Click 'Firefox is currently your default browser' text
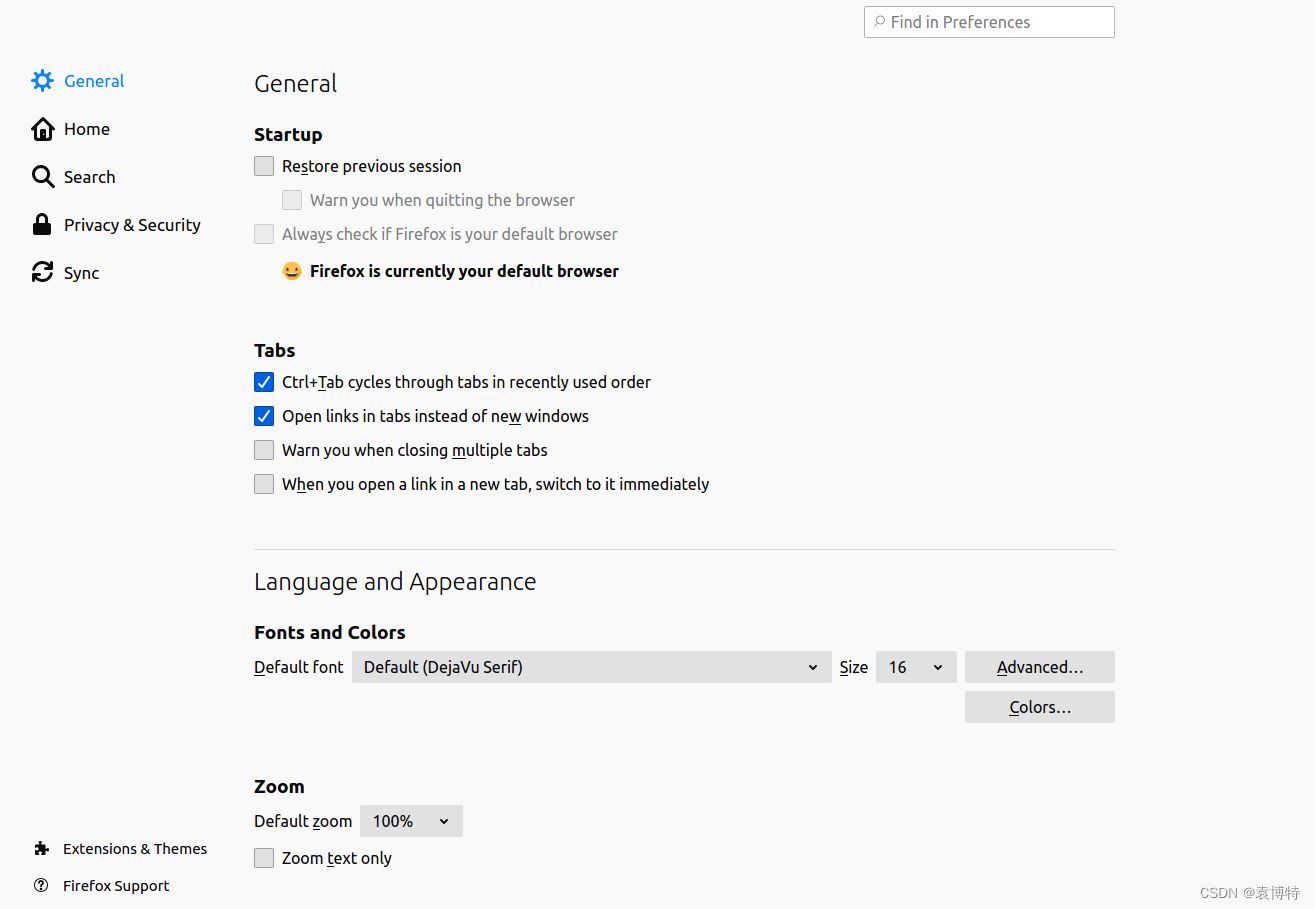This screenshot has height=909, width=1315. [464, 271]
